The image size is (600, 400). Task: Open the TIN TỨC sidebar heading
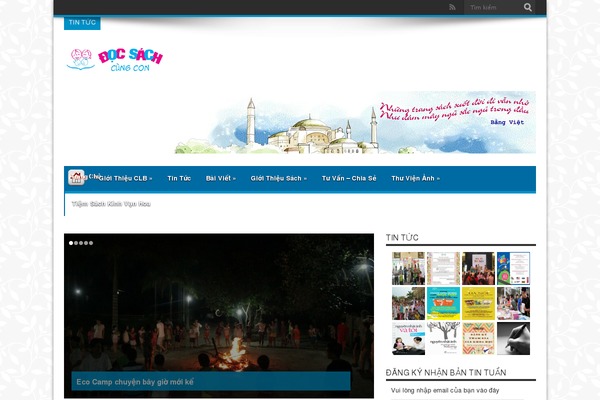click(402, 237)
